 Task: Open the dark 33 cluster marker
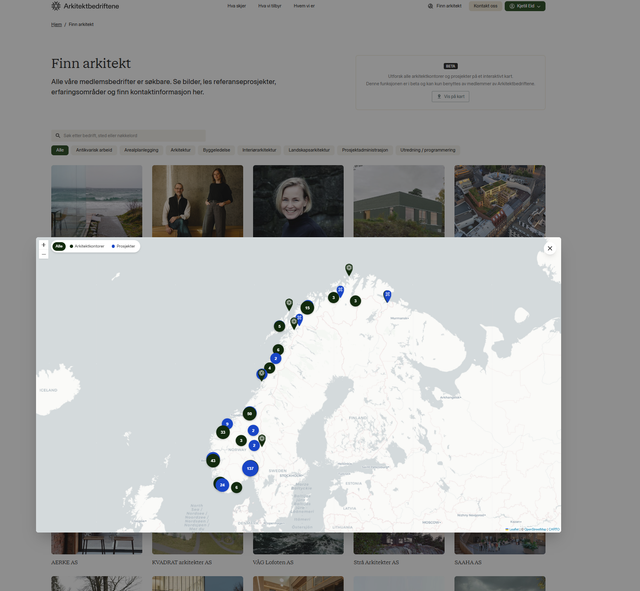tap(223, 432)
